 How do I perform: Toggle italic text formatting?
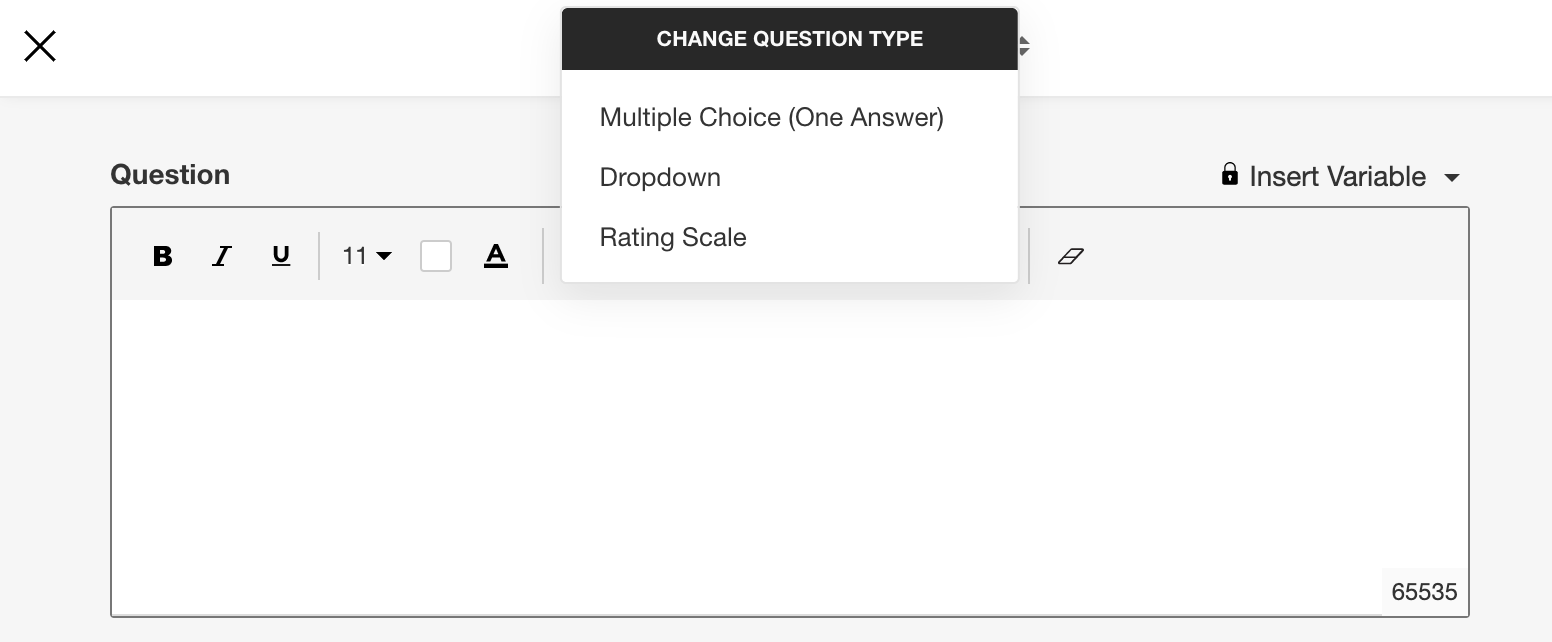(222, 256)
